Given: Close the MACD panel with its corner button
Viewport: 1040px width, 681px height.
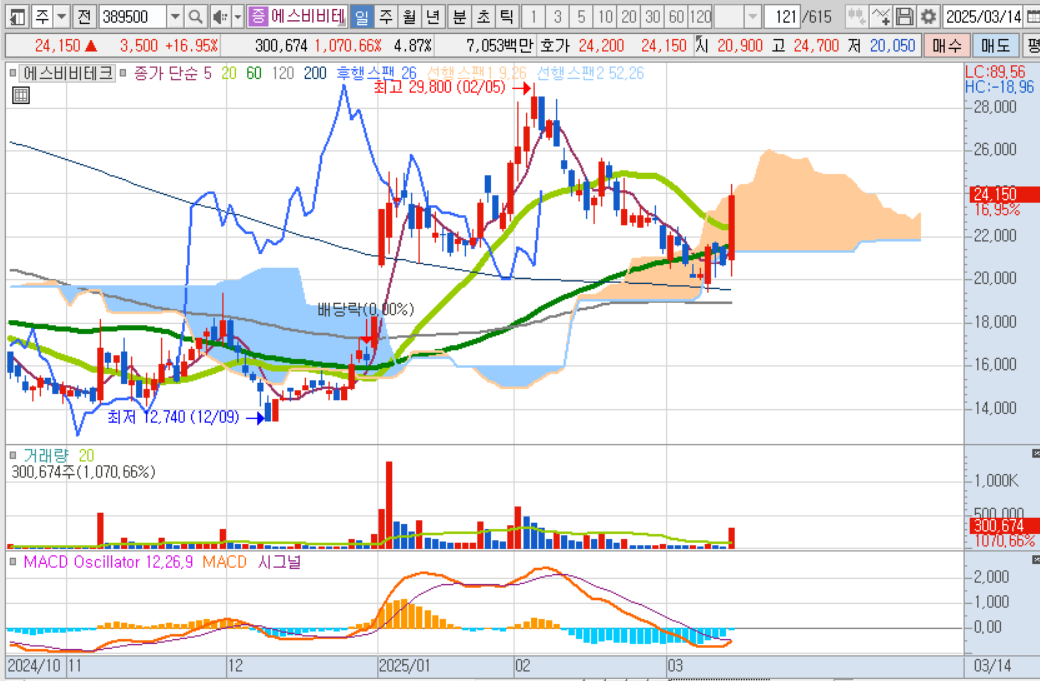Looking at the screenshot, I should 1035,560.
